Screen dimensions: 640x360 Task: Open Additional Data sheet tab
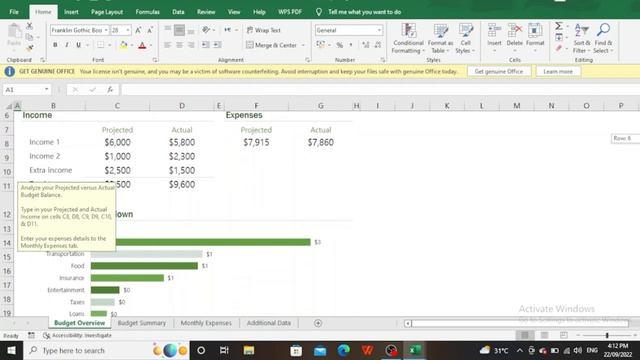pyautogui.click(x=269, y=323)
